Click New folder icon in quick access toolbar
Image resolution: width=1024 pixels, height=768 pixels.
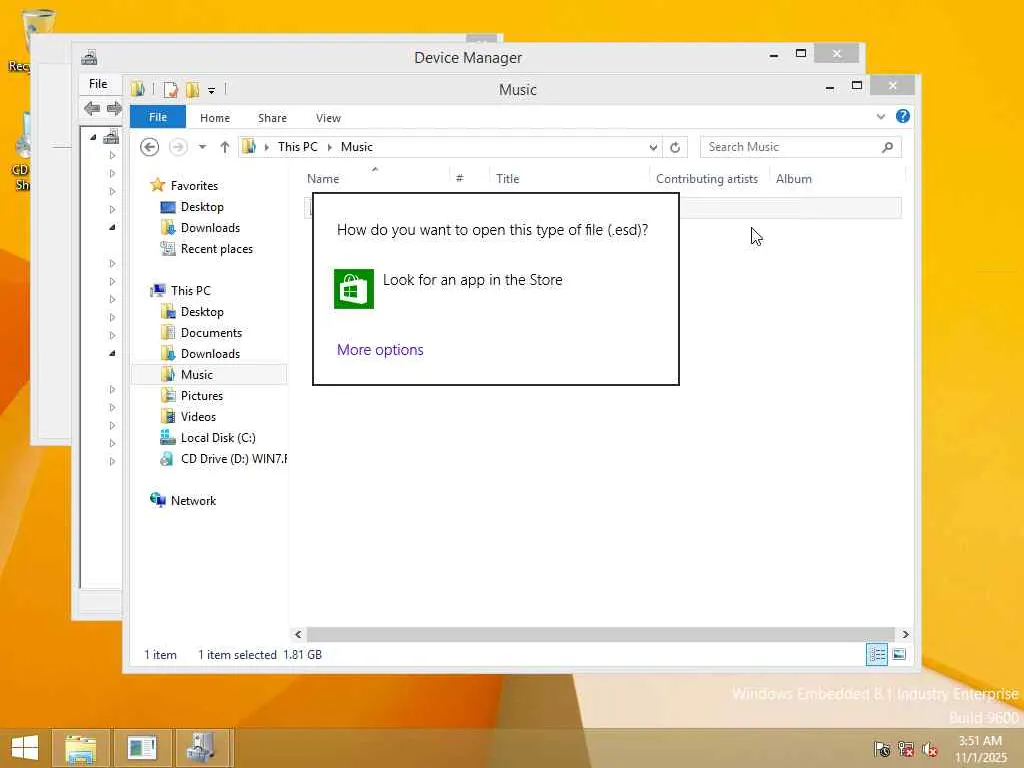tap(193, 89)
